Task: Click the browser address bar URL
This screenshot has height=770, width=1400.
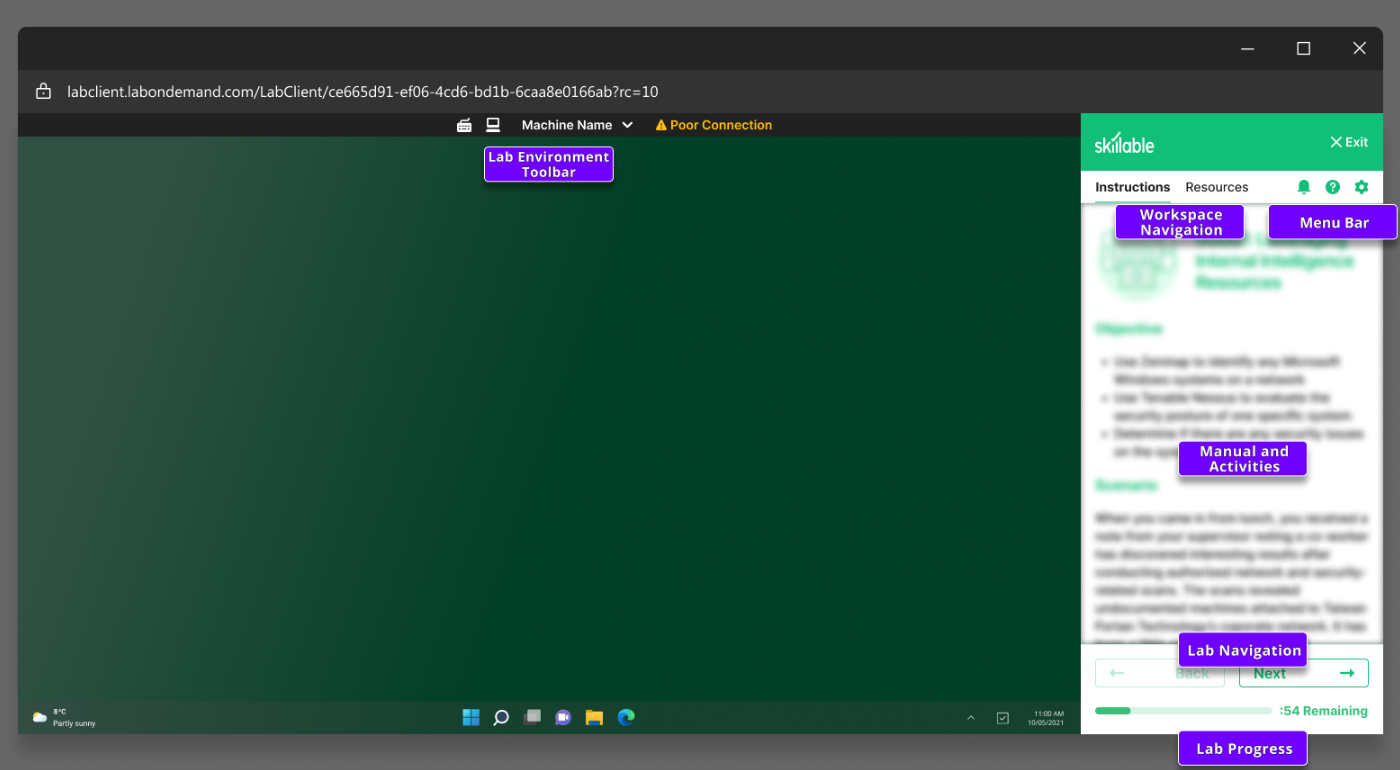Action: (x=362, y=92)
